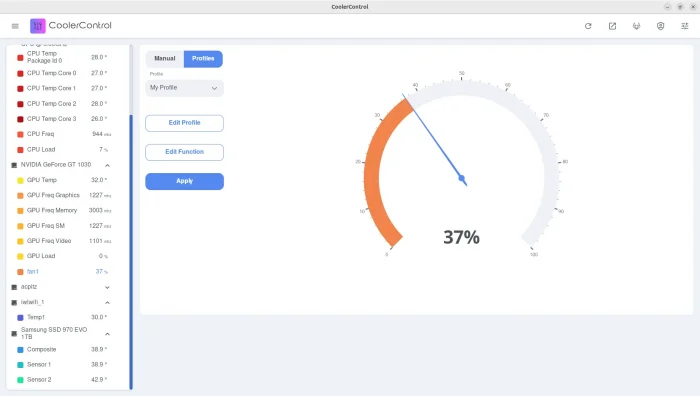The image size is (700, 396).
Task: Click the Edit Function button
Action: point(184,152)
